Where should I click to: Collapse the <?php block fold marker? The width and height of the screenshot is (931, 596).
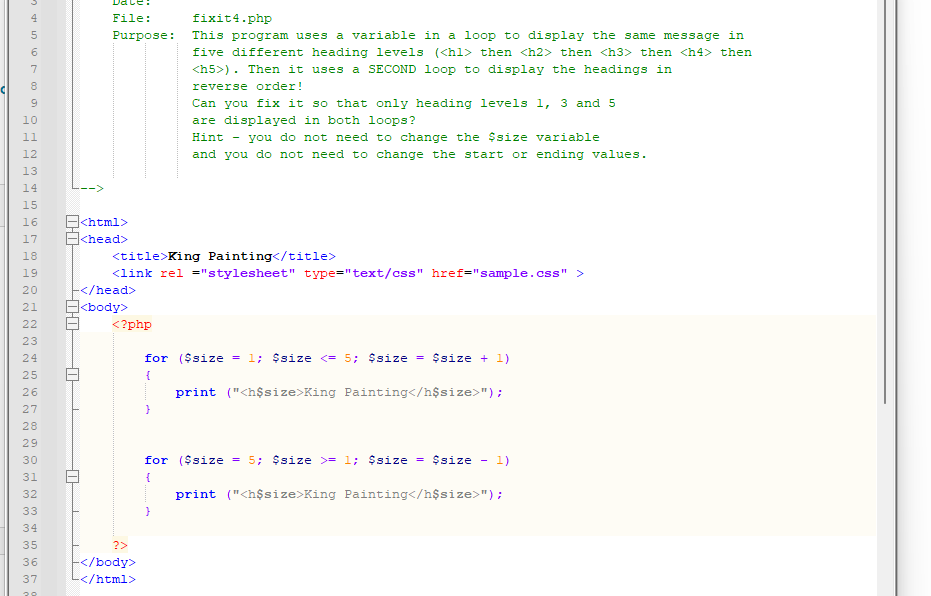(x=71, y=323)
